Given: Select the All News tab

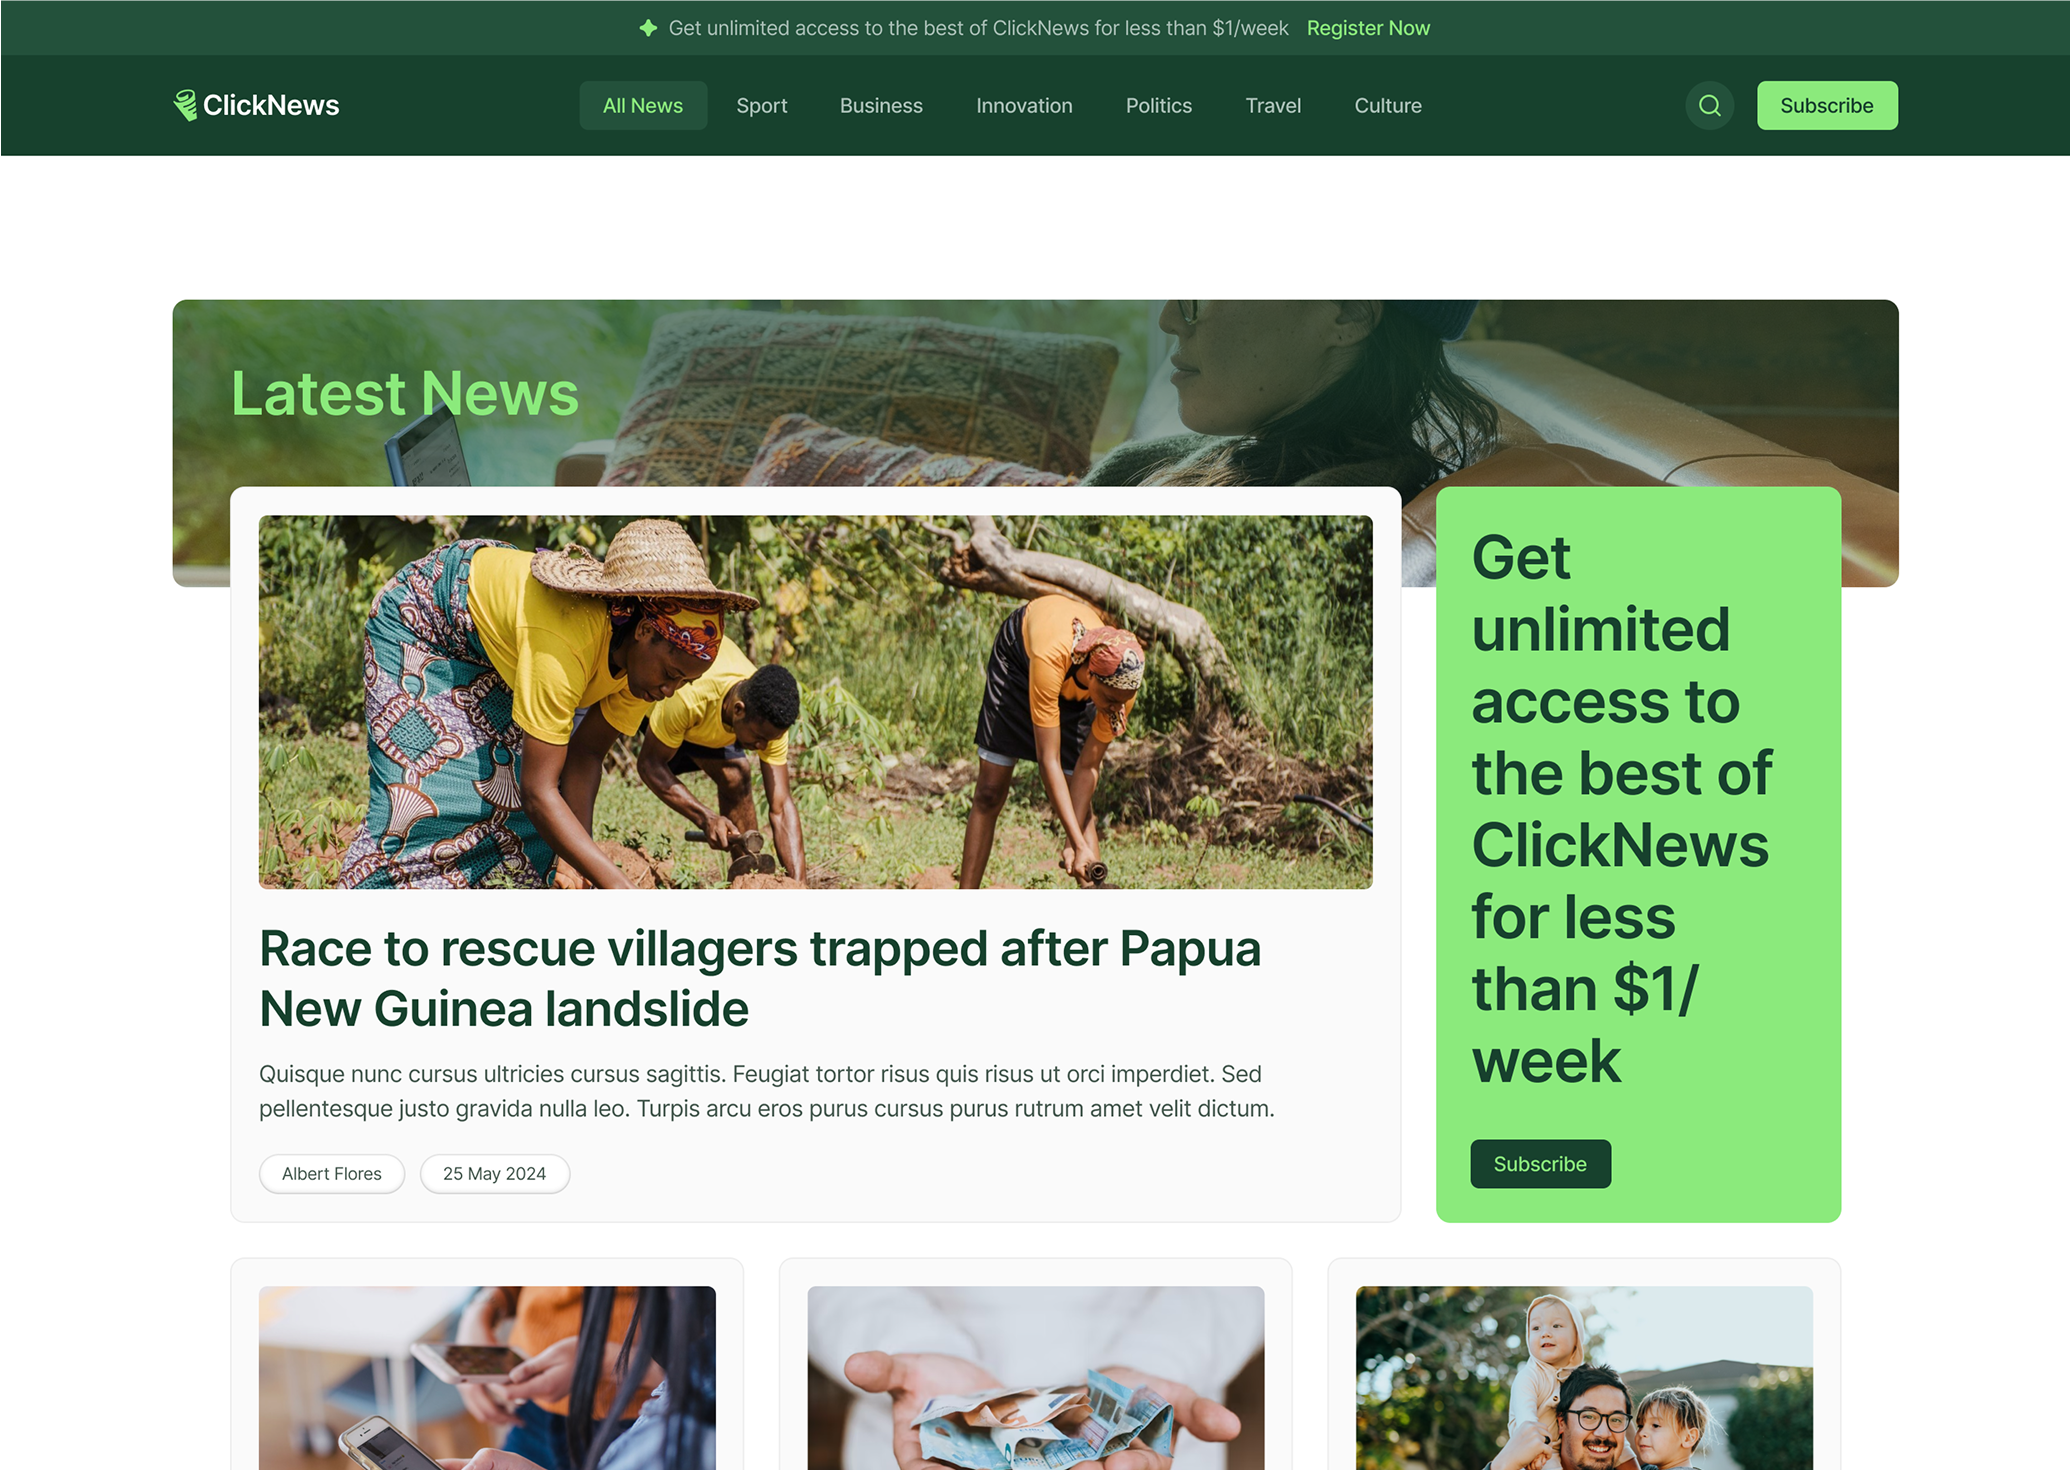Looking at the screenshot, I should point(642,105).
